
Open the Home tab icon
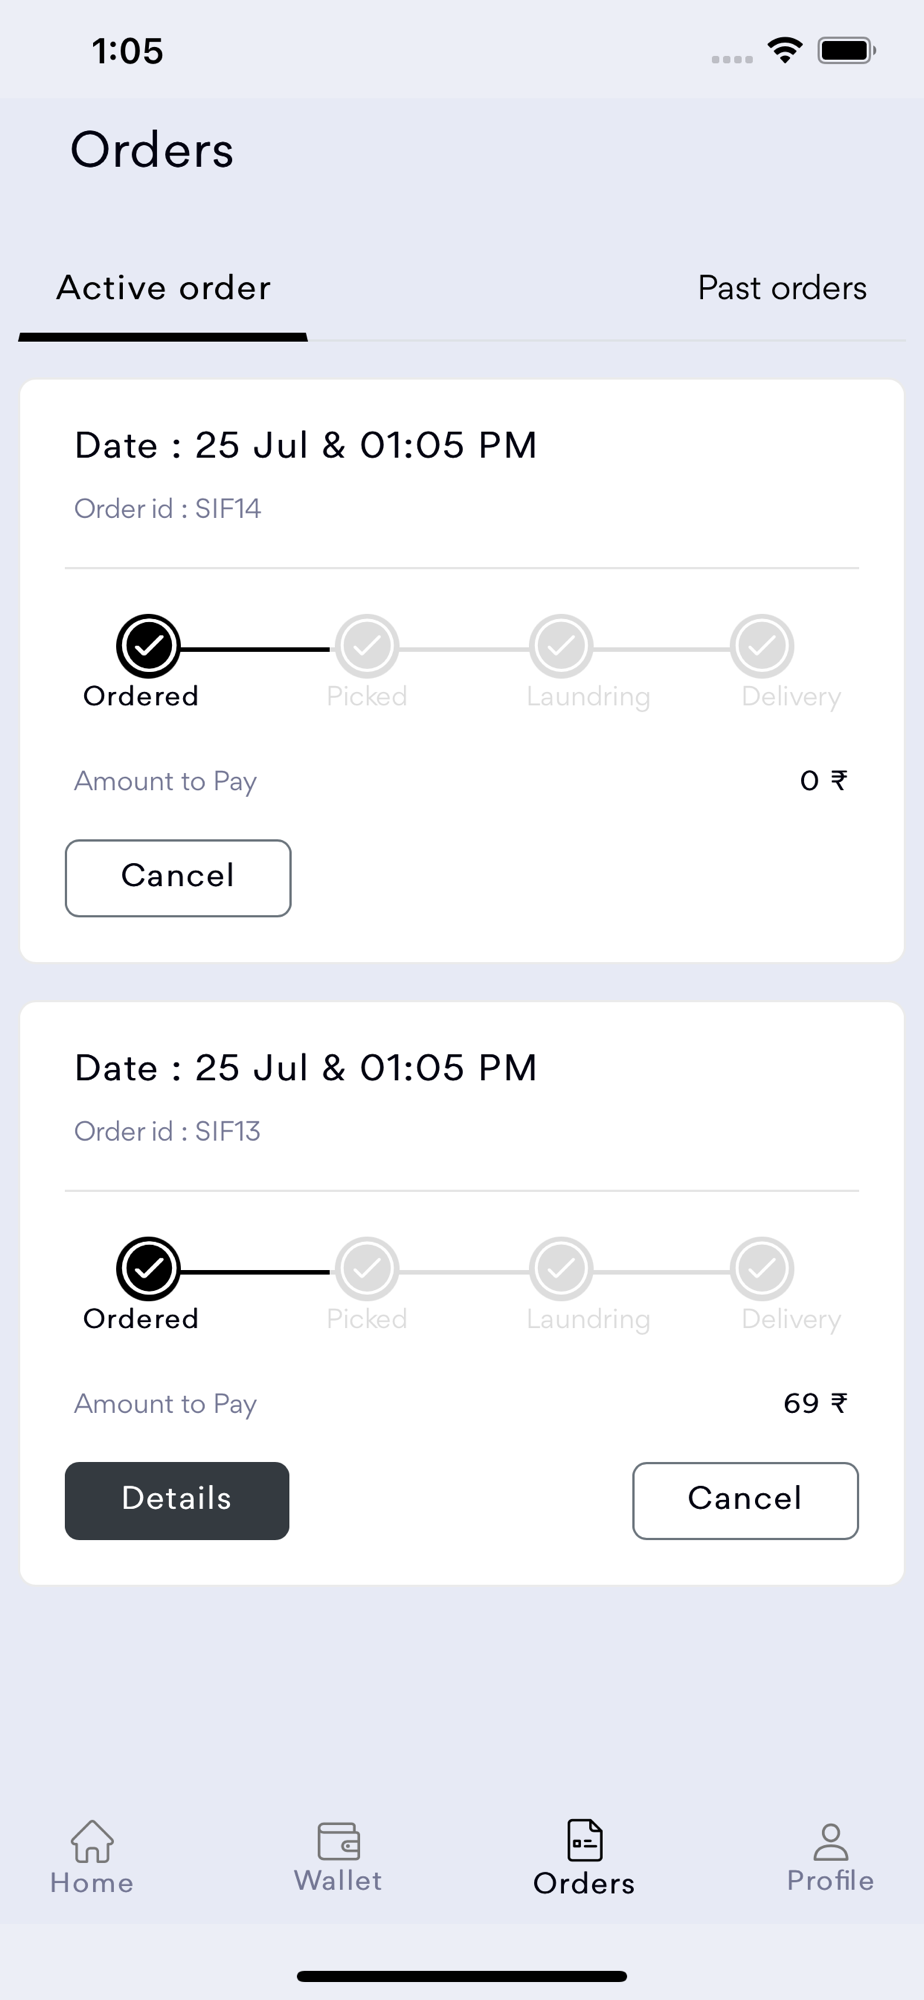coord(92,1841)
